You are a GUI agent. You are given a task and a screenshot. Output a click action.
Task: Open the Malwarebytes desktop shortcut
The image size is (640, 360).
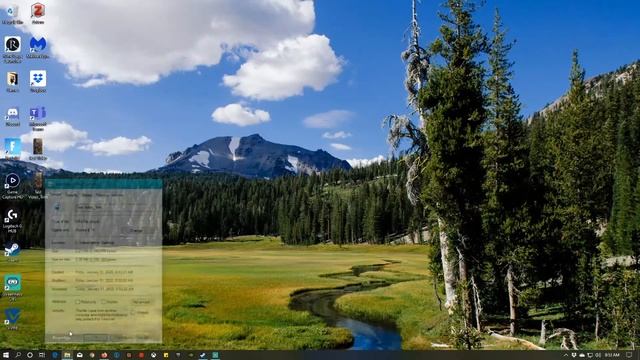click(x=38, y=47)
